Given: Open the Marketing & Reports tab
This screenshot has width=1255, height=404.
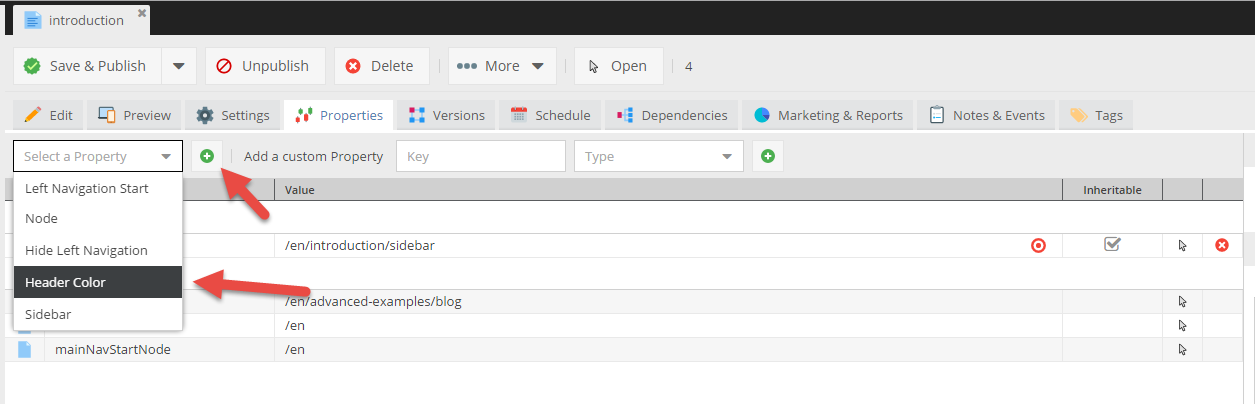Looking at the screenshot, I should point(828,115).
